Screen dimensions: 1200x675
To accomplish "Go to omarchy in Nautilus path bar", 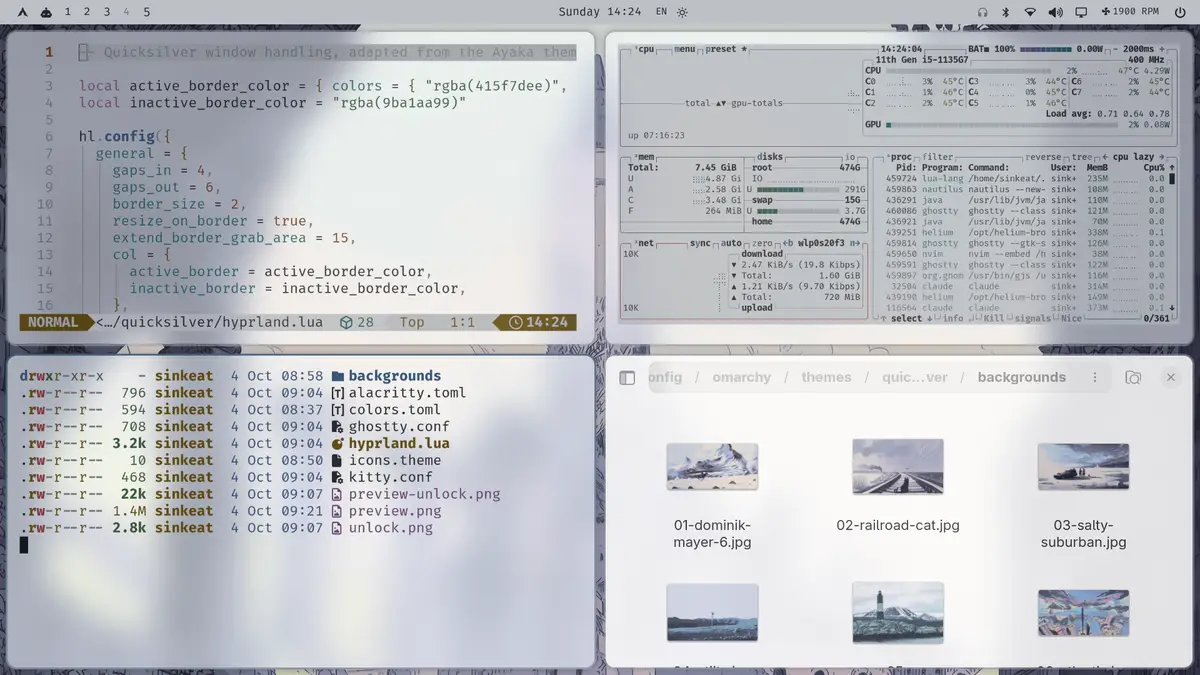I will coord(742,378).
